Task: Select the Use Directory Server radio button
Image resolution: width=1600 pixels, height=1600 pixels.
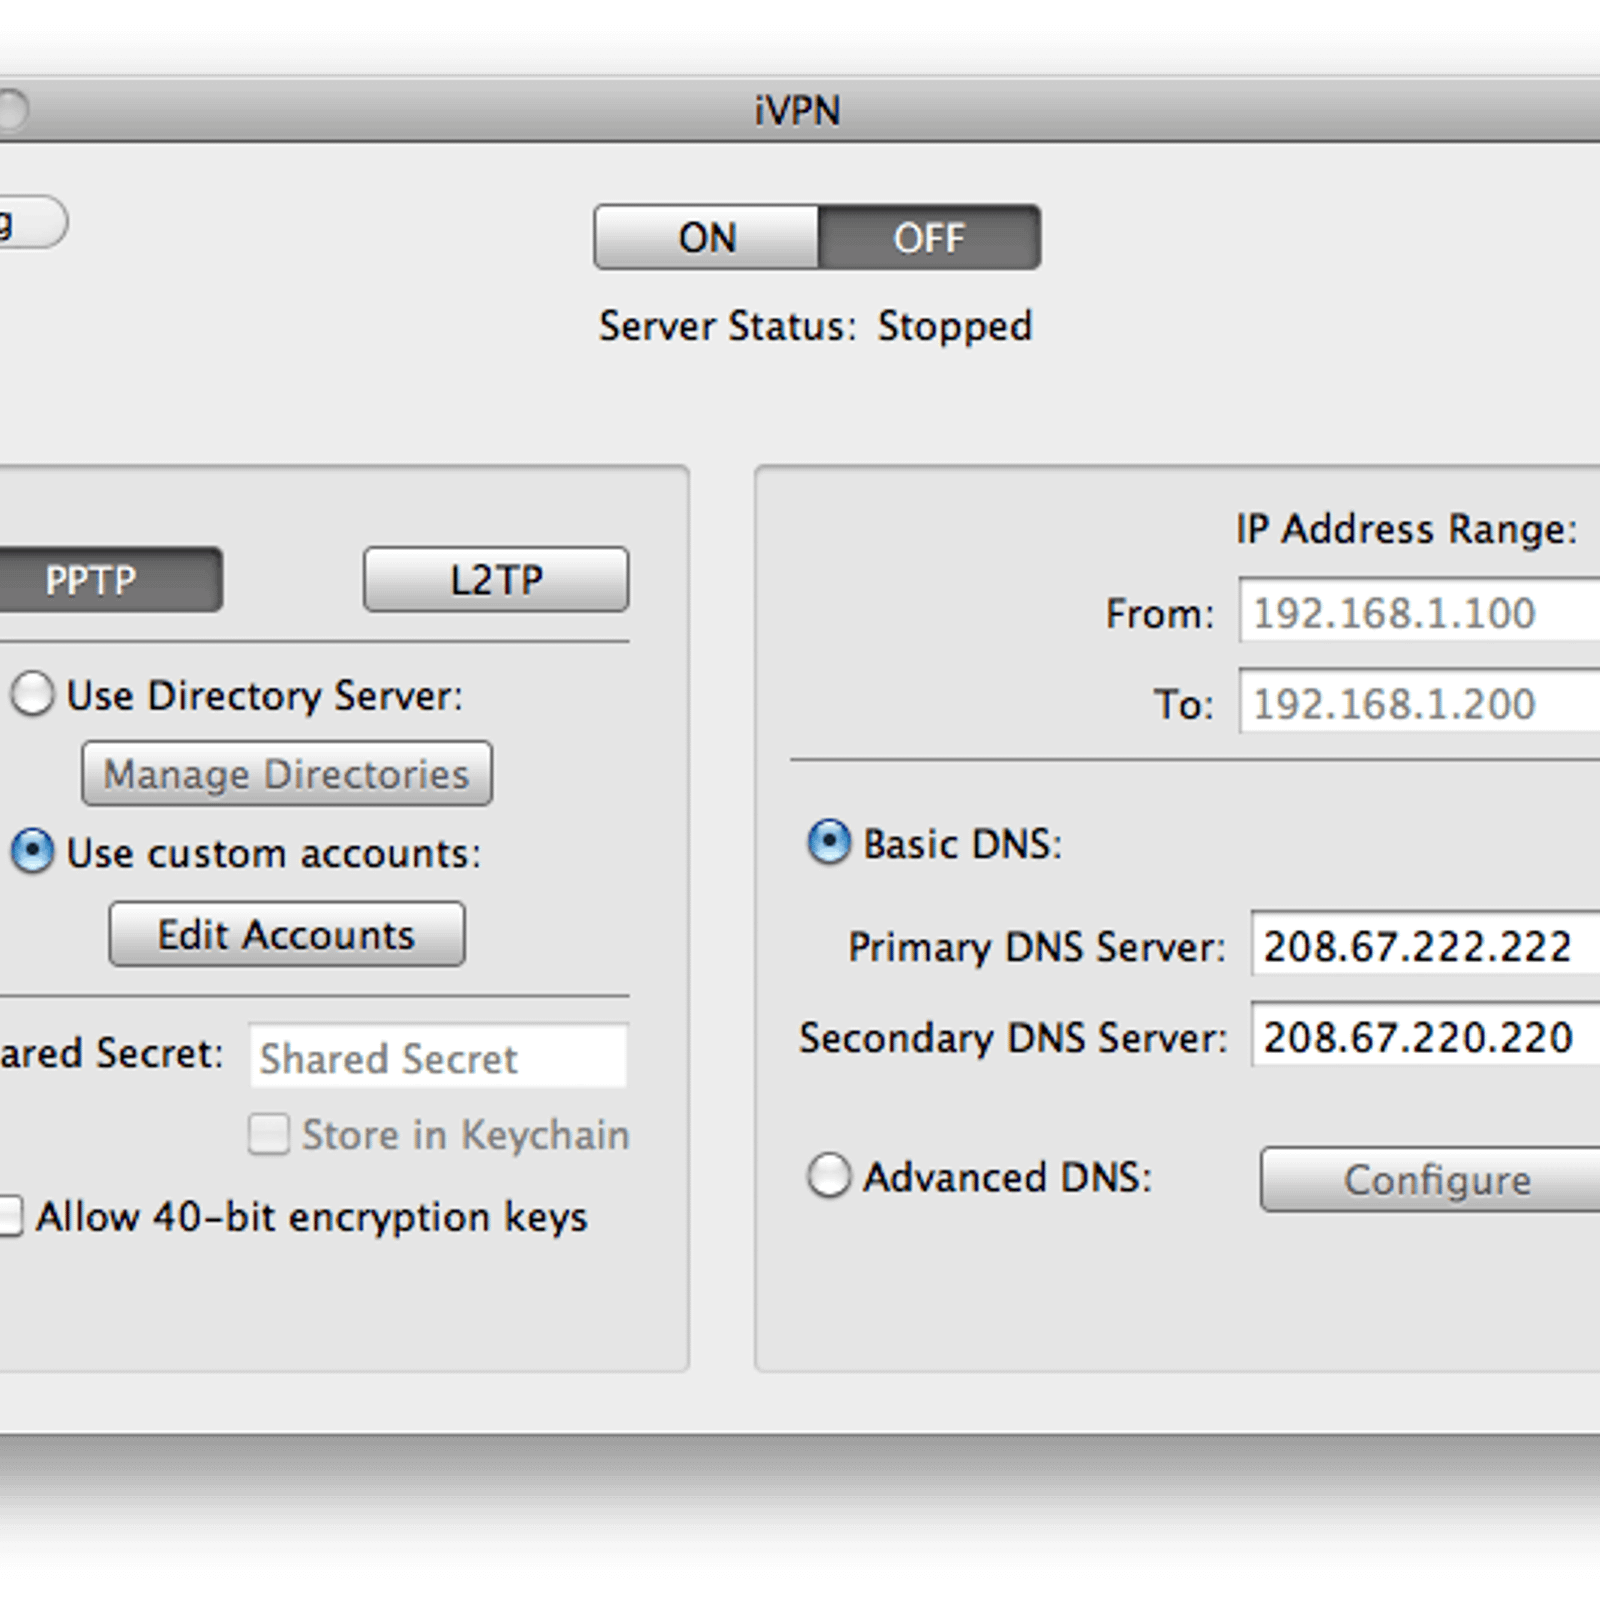Action: tap(32, 694)
